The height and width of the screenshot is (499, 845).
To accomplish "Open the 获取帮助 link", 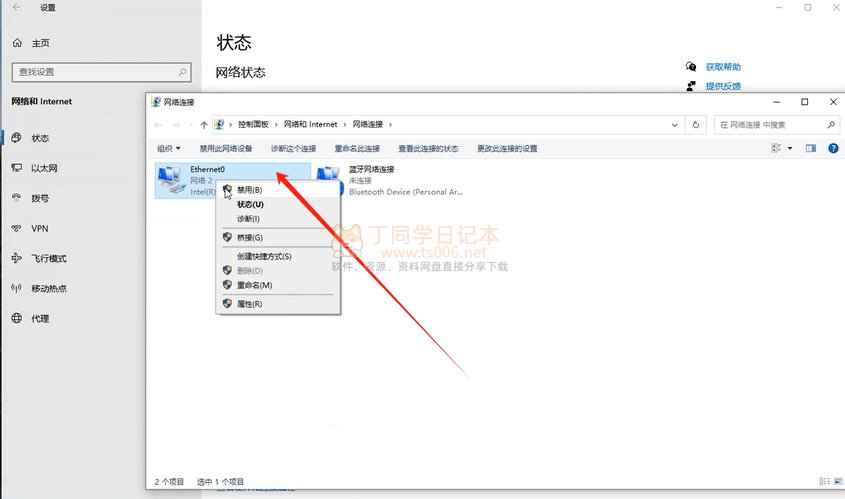I will coord(723,67).
